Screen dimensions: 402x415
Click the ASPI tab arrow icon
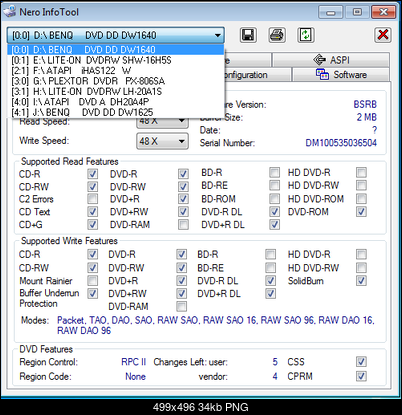pos(320,60)
